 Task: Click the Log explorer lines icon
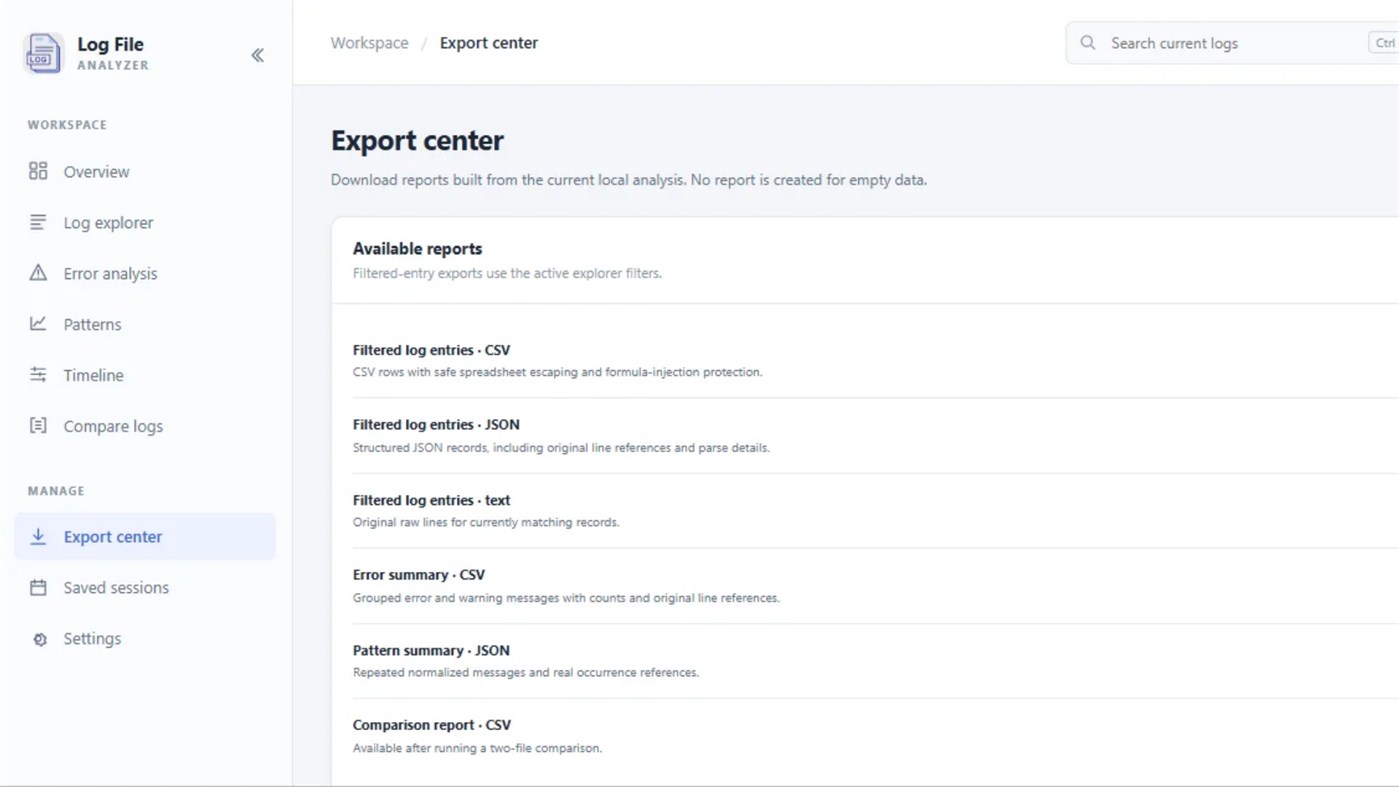coord(38,222)
